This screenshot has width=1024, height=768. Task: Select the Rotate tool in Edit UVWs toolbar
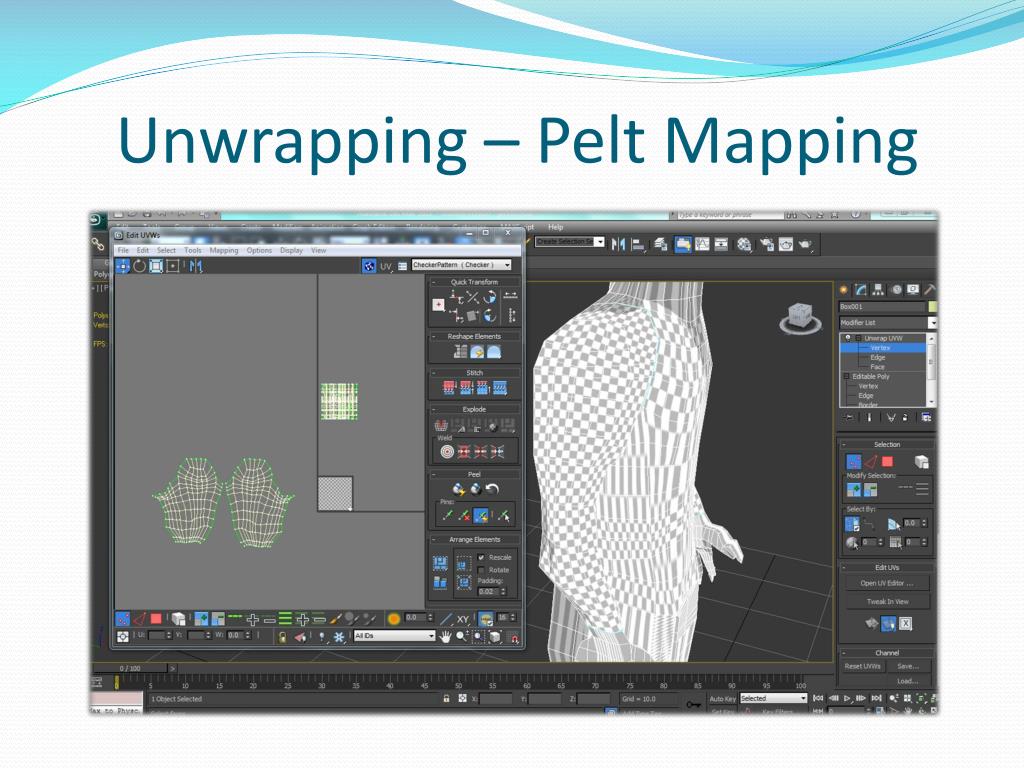coord(140,266)
